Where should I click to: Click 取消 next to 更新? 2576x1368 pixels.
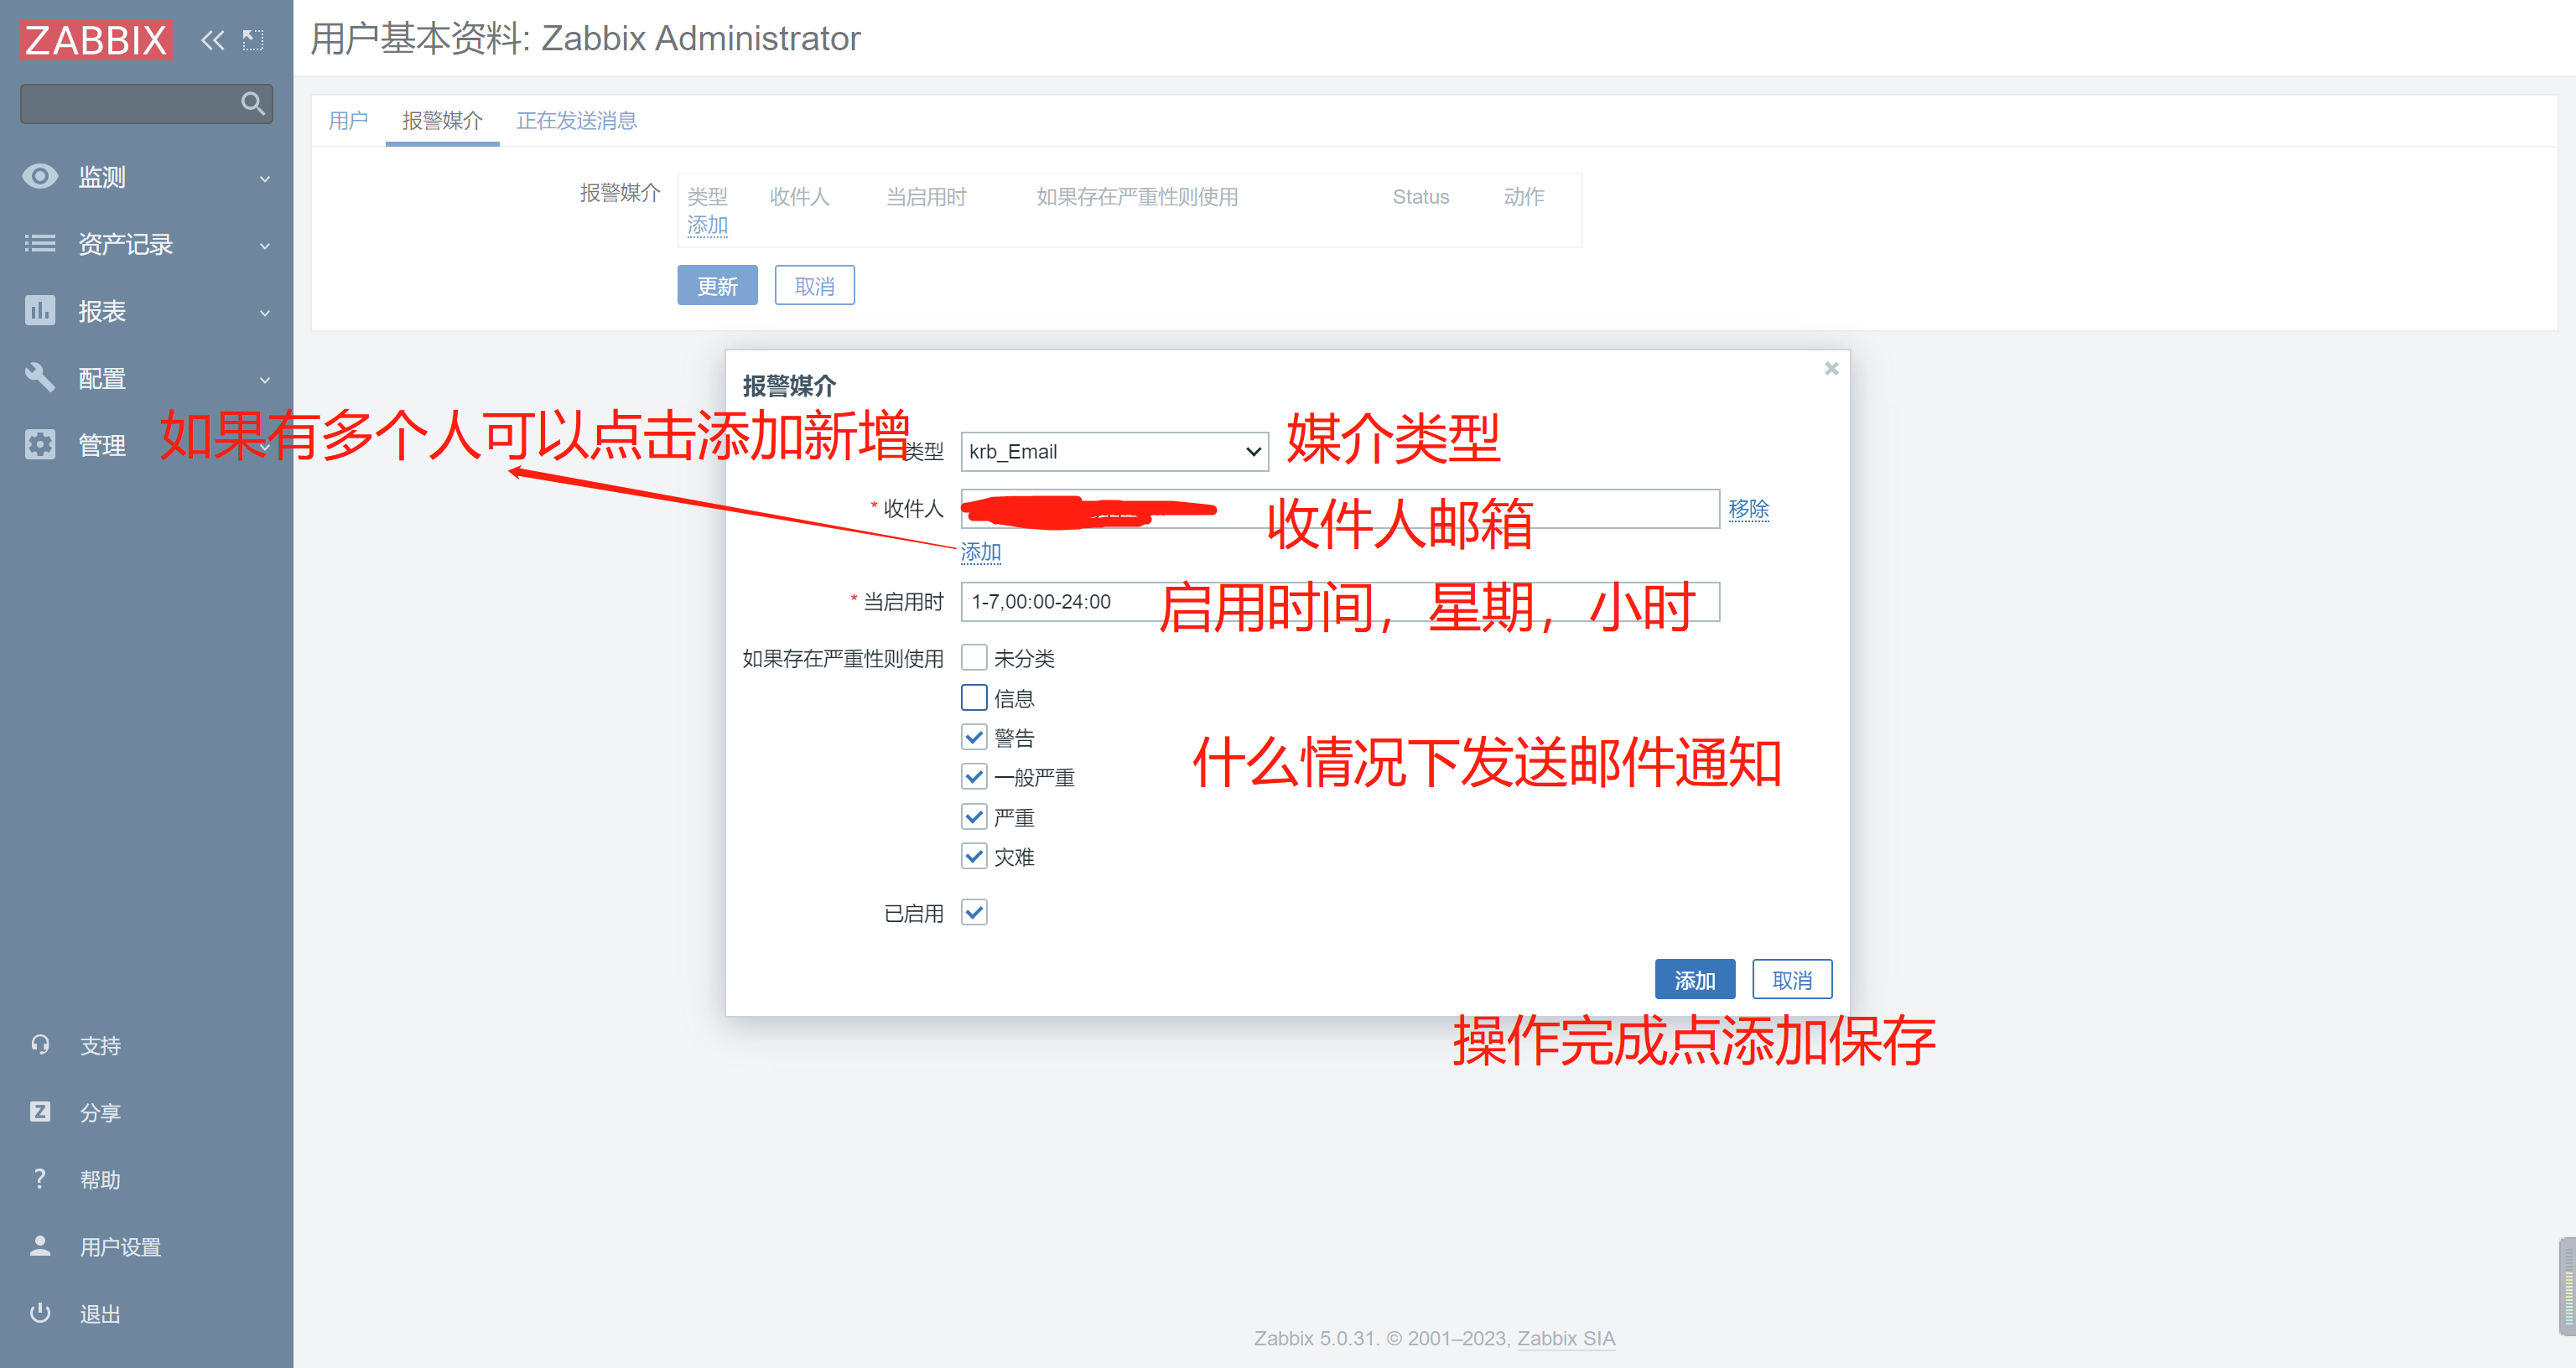(x=814, y=286)
